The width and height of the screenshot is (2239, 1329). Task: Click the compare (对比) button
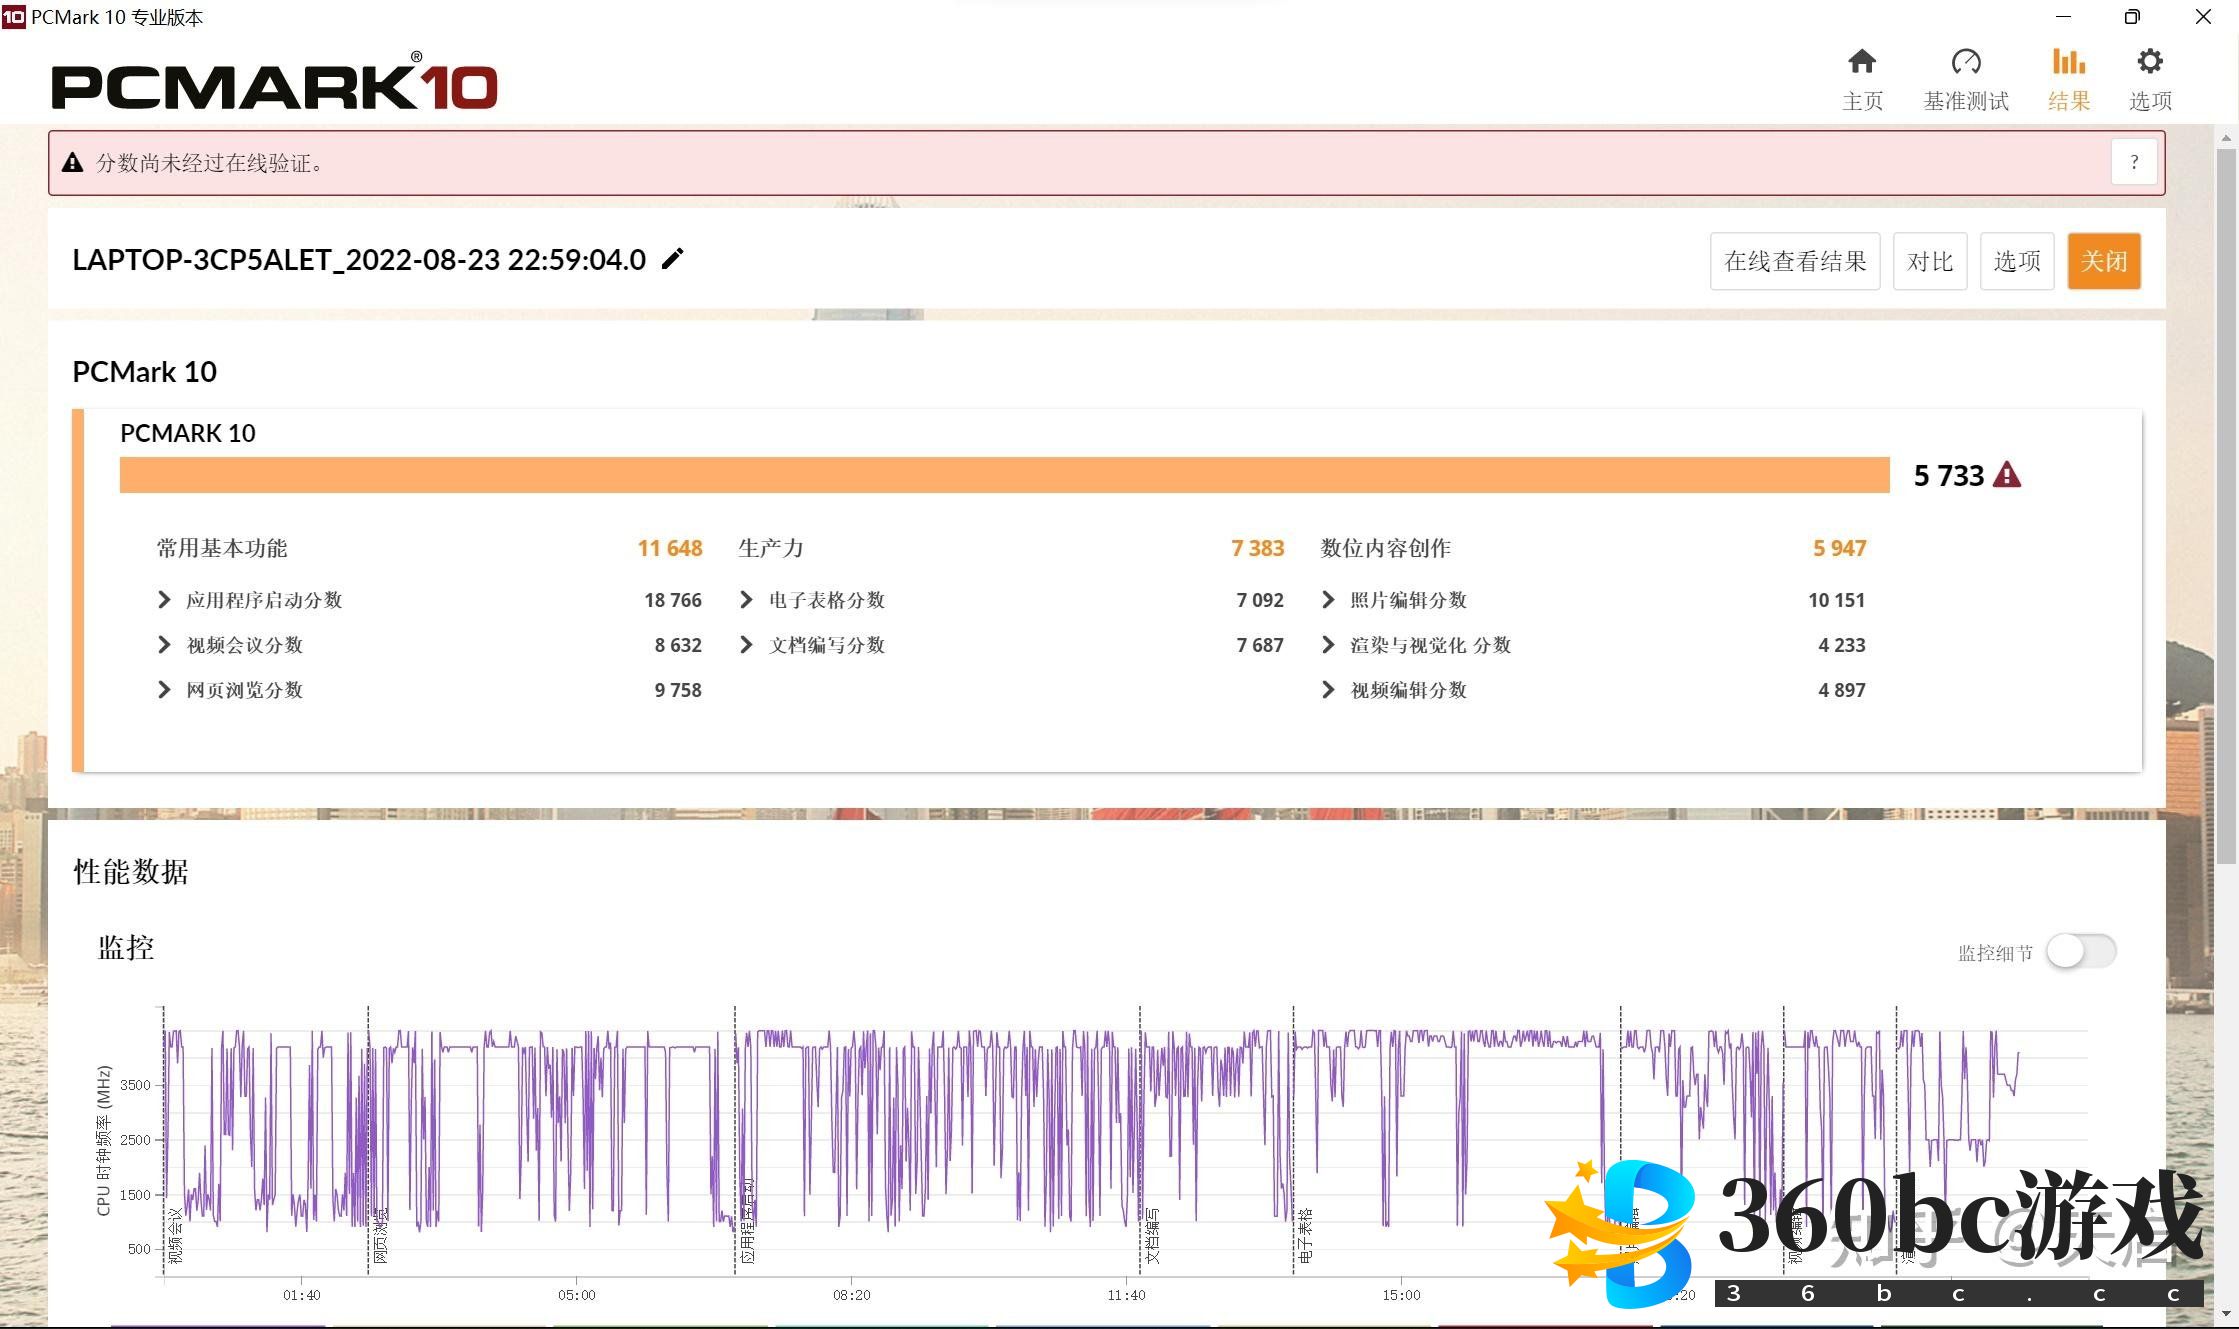(x=1929, y=261)
